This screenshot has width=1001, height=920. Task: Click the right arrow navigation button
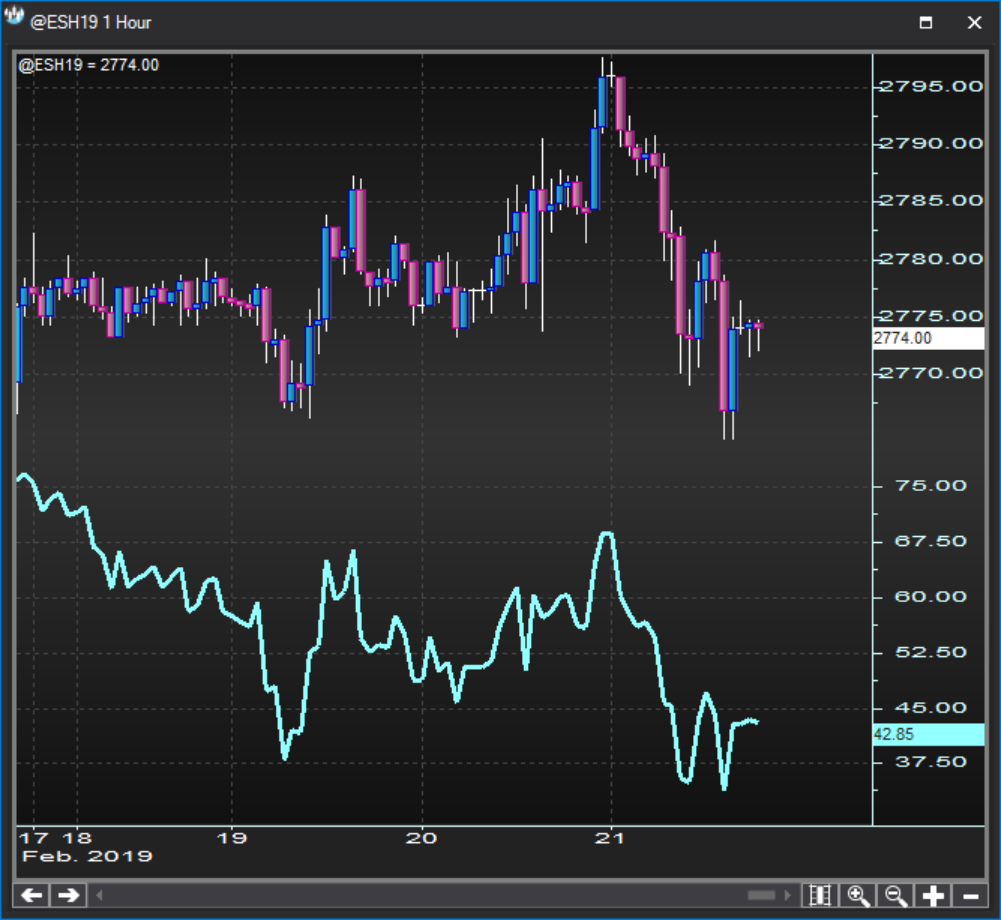pyautogui.click(x=68, y=895)
